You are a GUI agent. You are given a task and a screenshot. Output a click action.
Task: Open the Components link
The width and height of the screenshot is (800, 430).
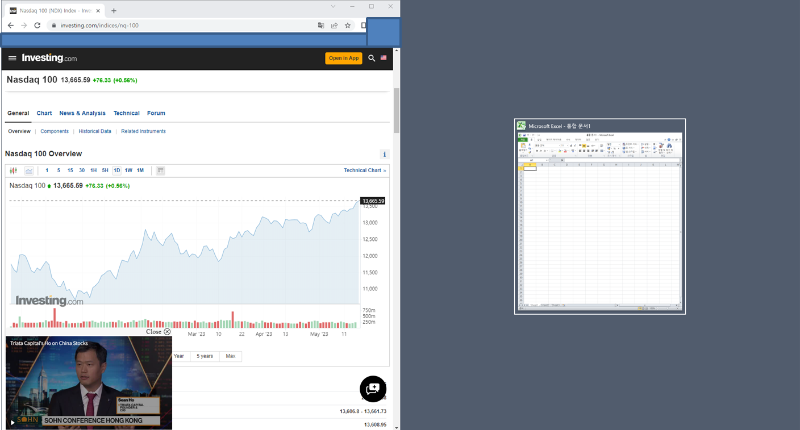coord(55,131)
